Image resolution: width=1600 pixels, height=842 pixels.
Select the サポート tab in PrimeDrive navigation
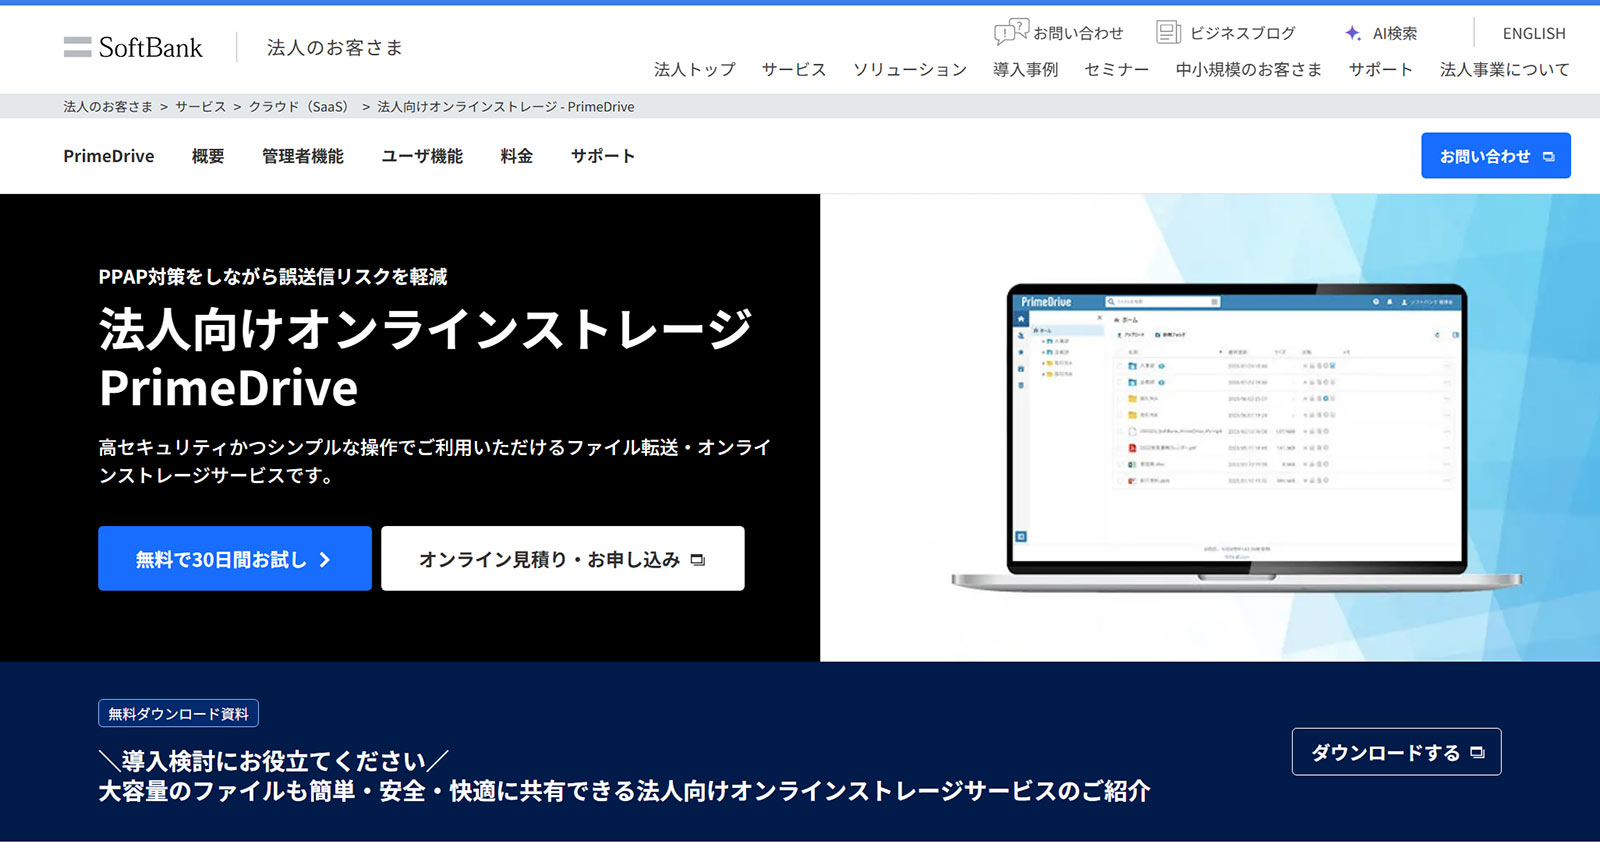(603, 156)
